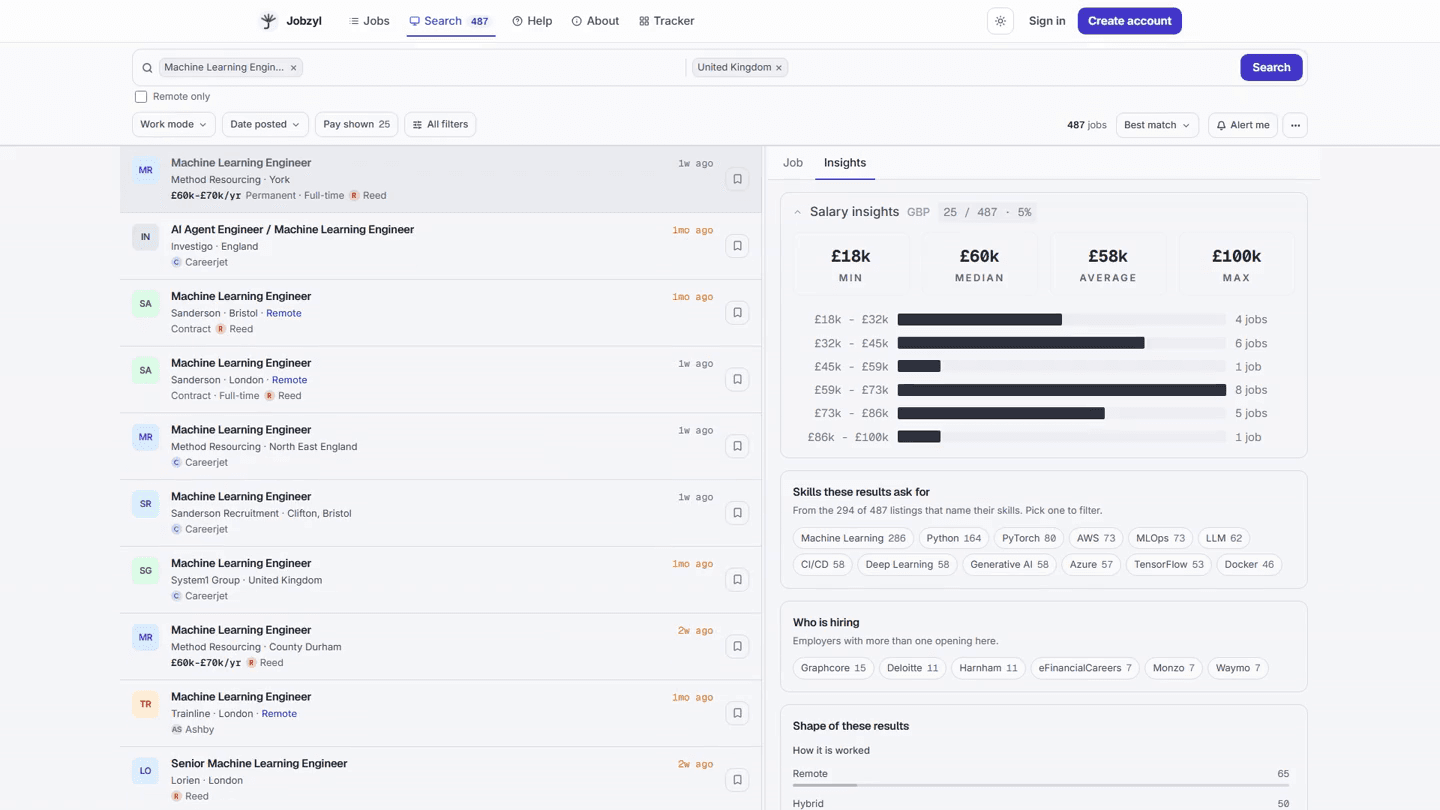The width and height of the screenshot is (1440, 810).
Task: Bookmark the Method Resourcing York job
Action: click(x=737, y=179)
